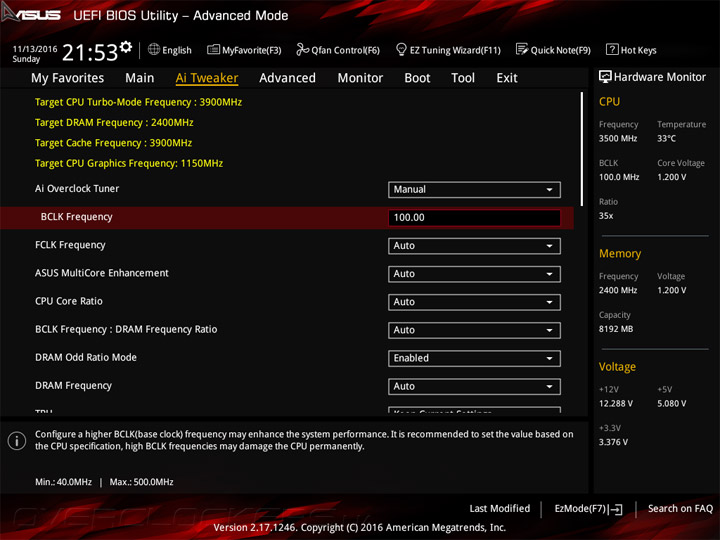The image size is (720, 540).
Task: Click Search on FAQ
Action: 680,508
